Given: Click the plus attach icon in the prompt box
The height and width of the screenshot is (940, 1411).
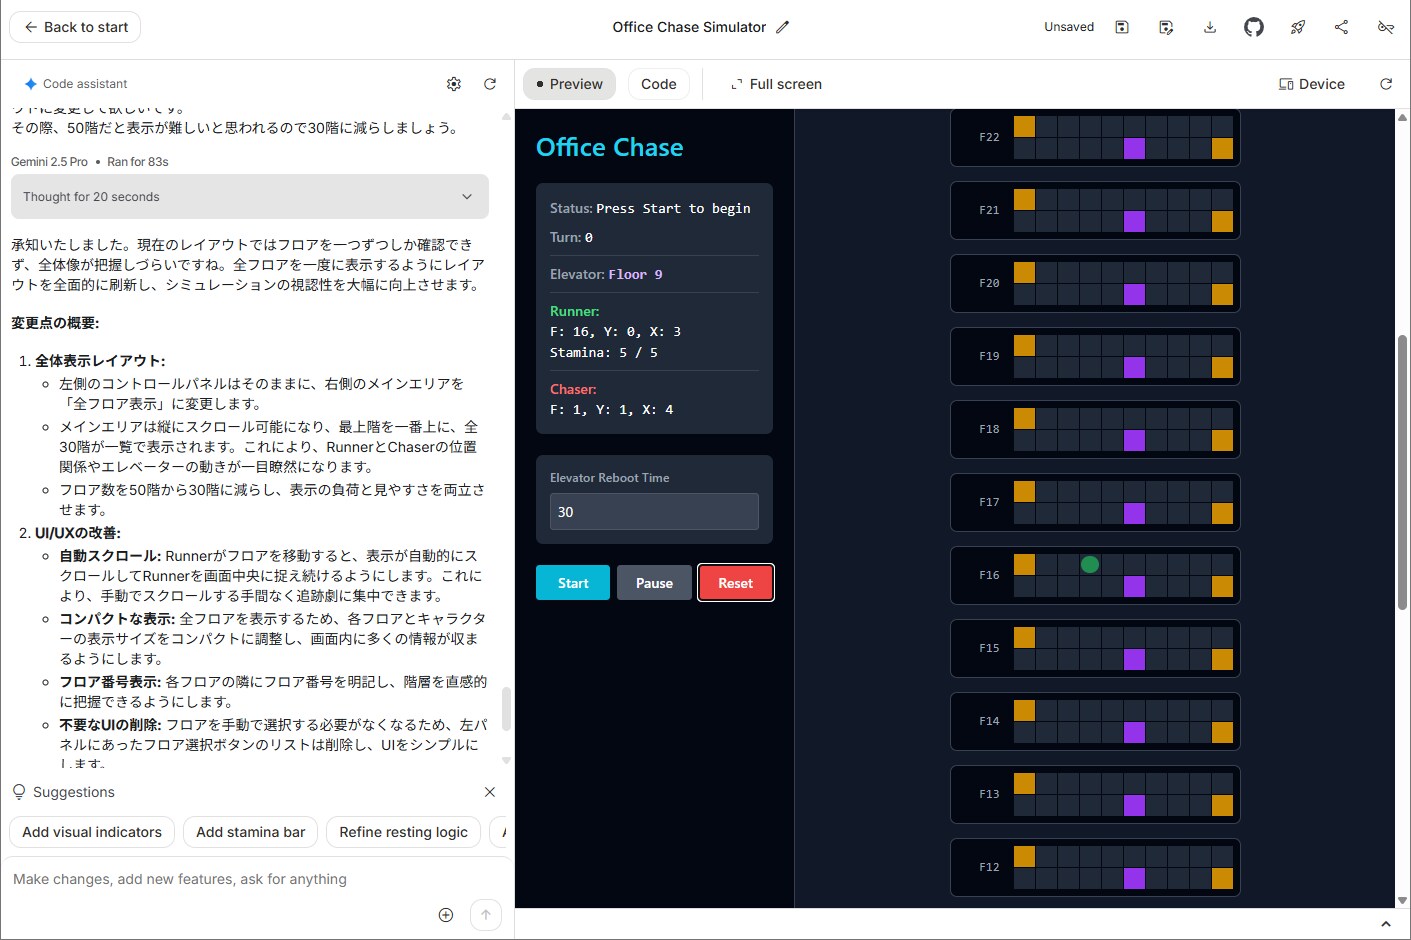Looking at the screenshot, I should 446,915.
